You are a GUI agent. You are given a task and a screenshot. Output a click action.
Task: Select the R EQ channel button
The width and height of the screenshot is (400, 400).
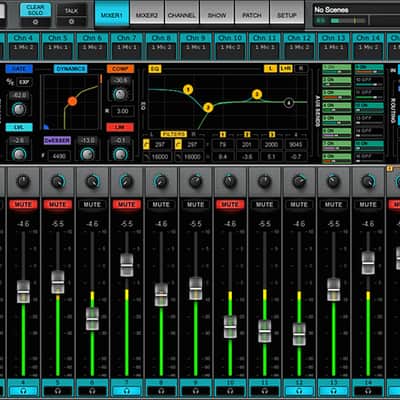click(301, 69)
